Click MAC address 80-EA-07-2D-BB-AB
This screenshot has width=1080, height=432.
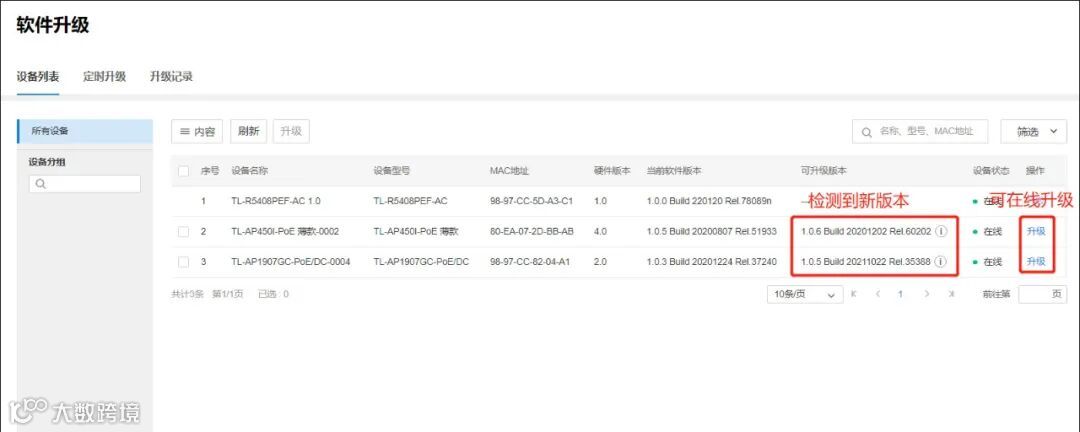(x=532, y=232)
